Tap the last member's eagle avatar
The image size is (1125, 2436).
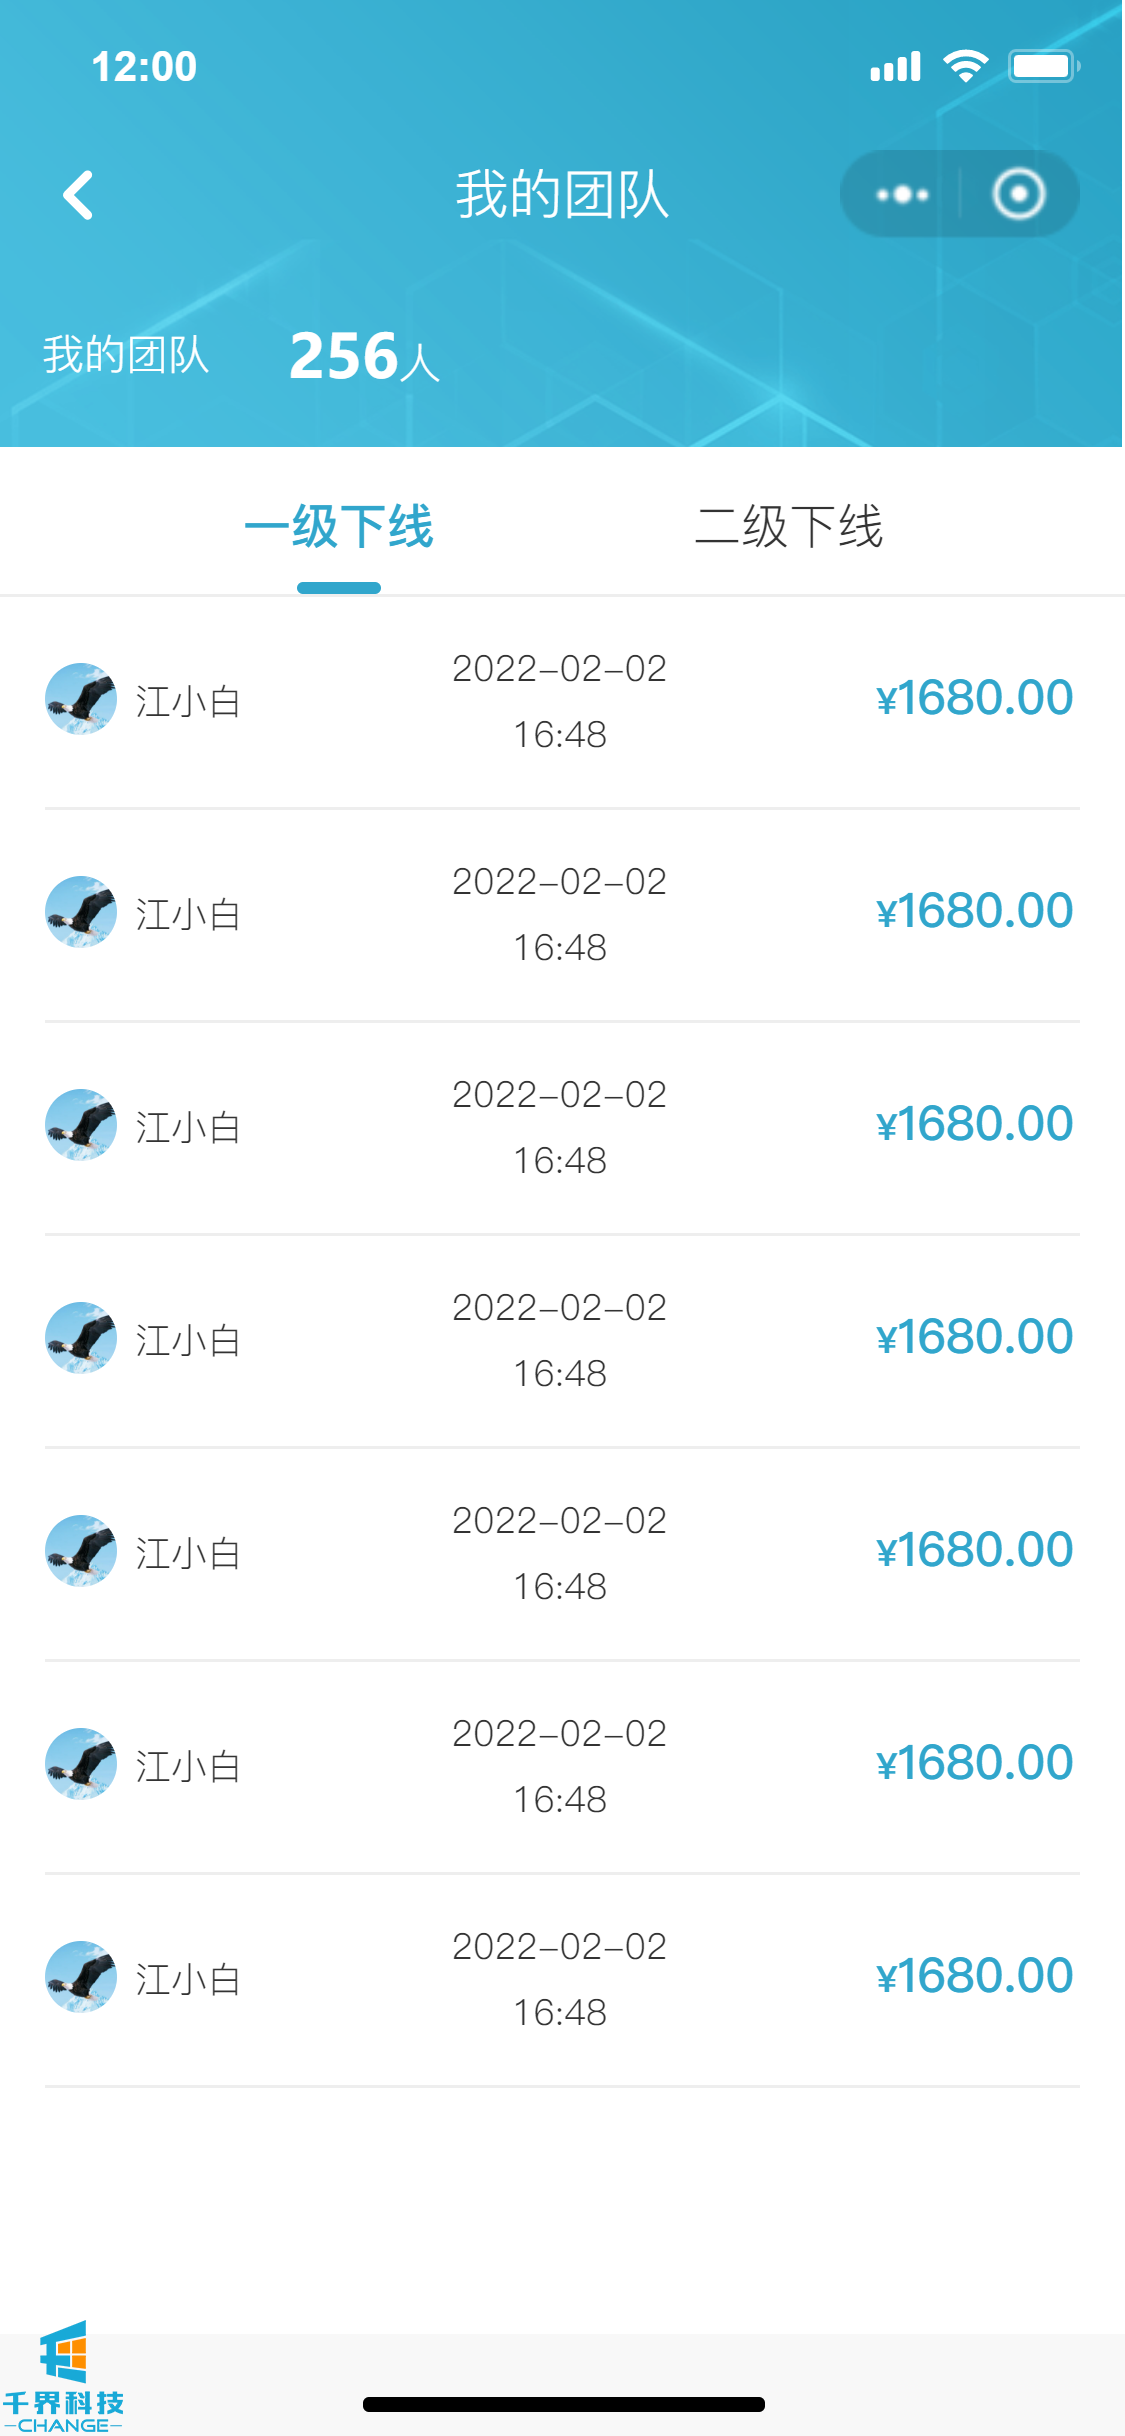81,1977
